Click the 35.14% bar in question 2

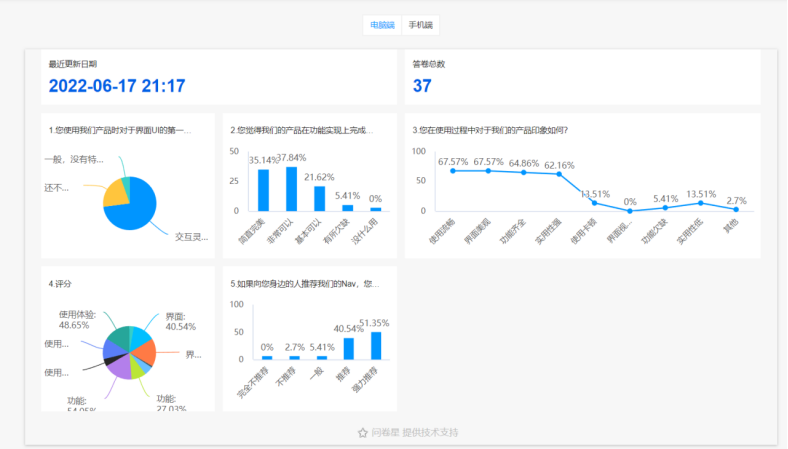pos(263,191)
